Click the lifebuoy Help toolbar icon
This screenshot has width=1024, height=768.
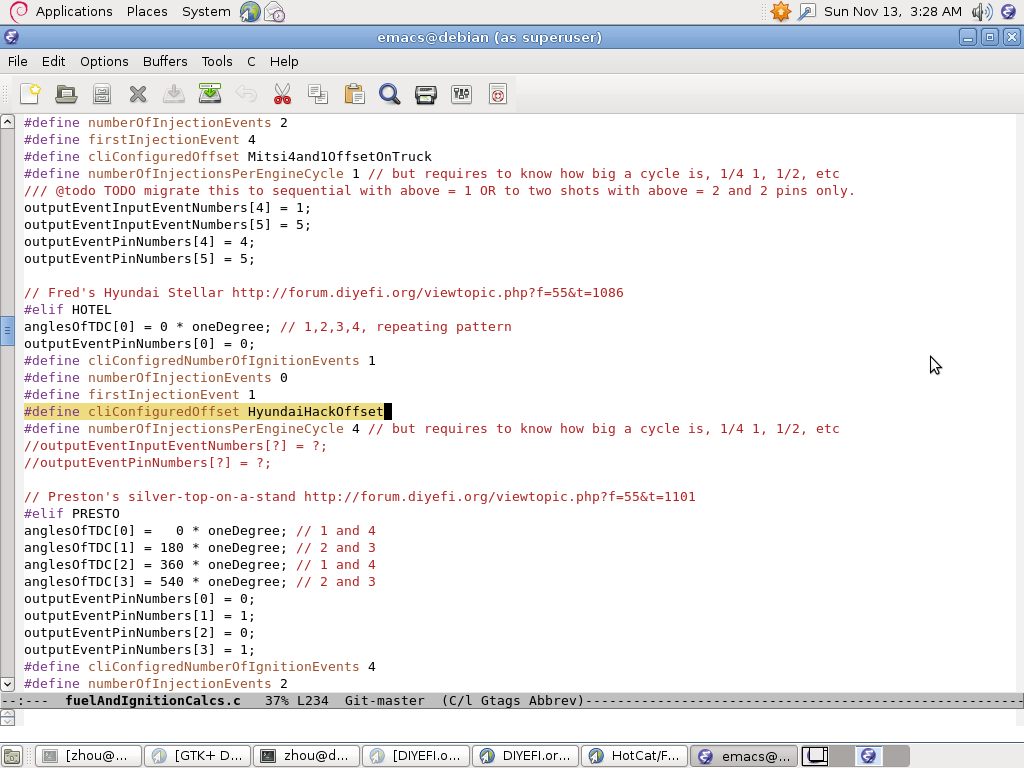[x=498, y=94]
